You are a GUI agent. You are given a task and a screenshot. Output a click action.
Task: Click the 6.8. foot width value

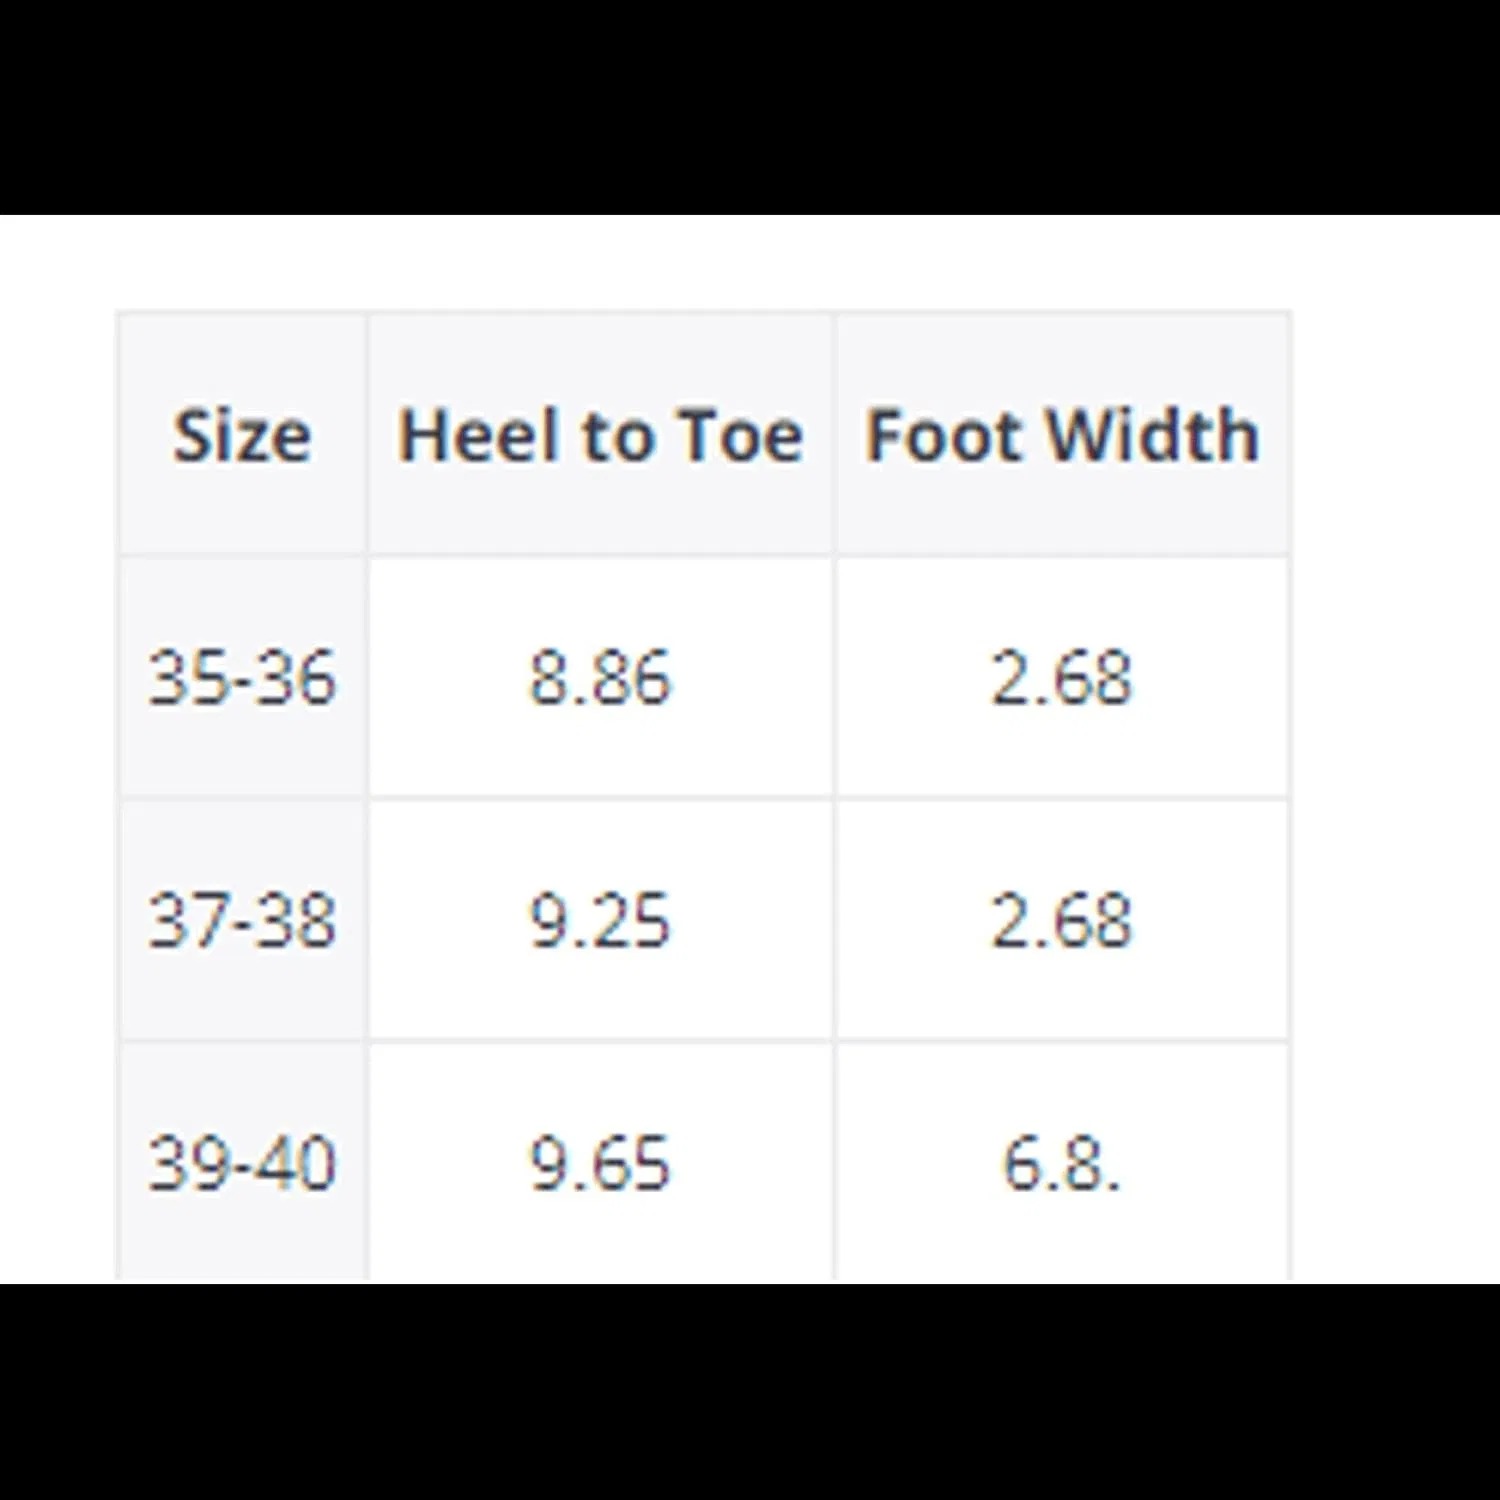[1062, 1163]
